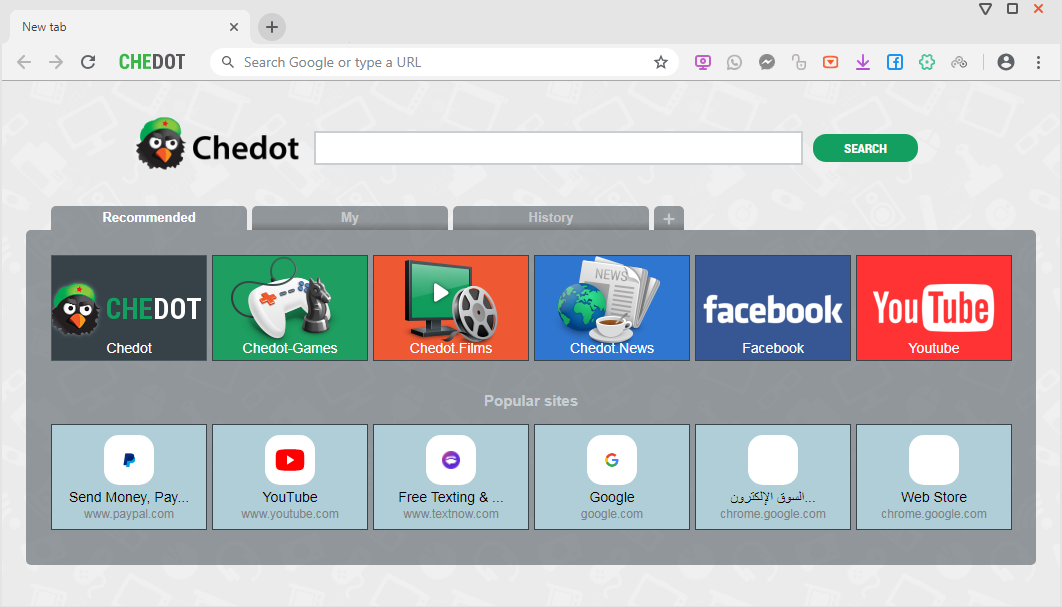Focus the address bar URL field
The image size is (1062, 607).
444,62
